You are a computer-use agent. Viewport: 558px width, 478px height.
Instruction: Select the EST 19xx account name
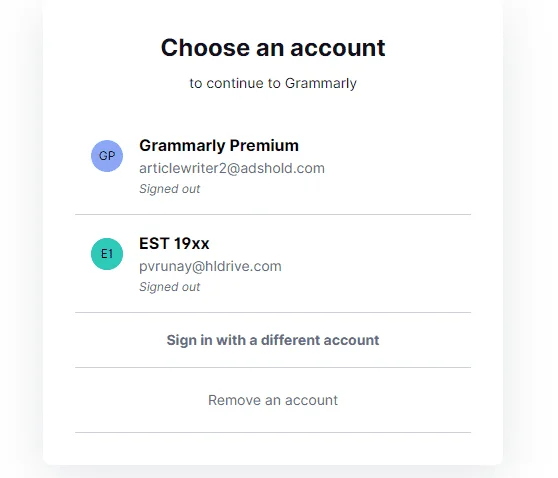(x=174, y=244)
